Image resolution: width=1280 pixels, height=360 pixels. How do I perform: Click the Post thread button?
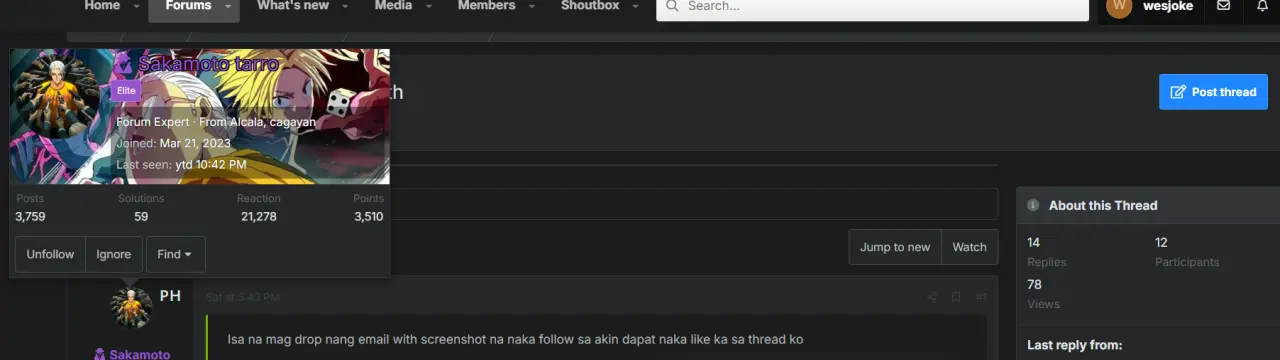tap(1213, 92)
